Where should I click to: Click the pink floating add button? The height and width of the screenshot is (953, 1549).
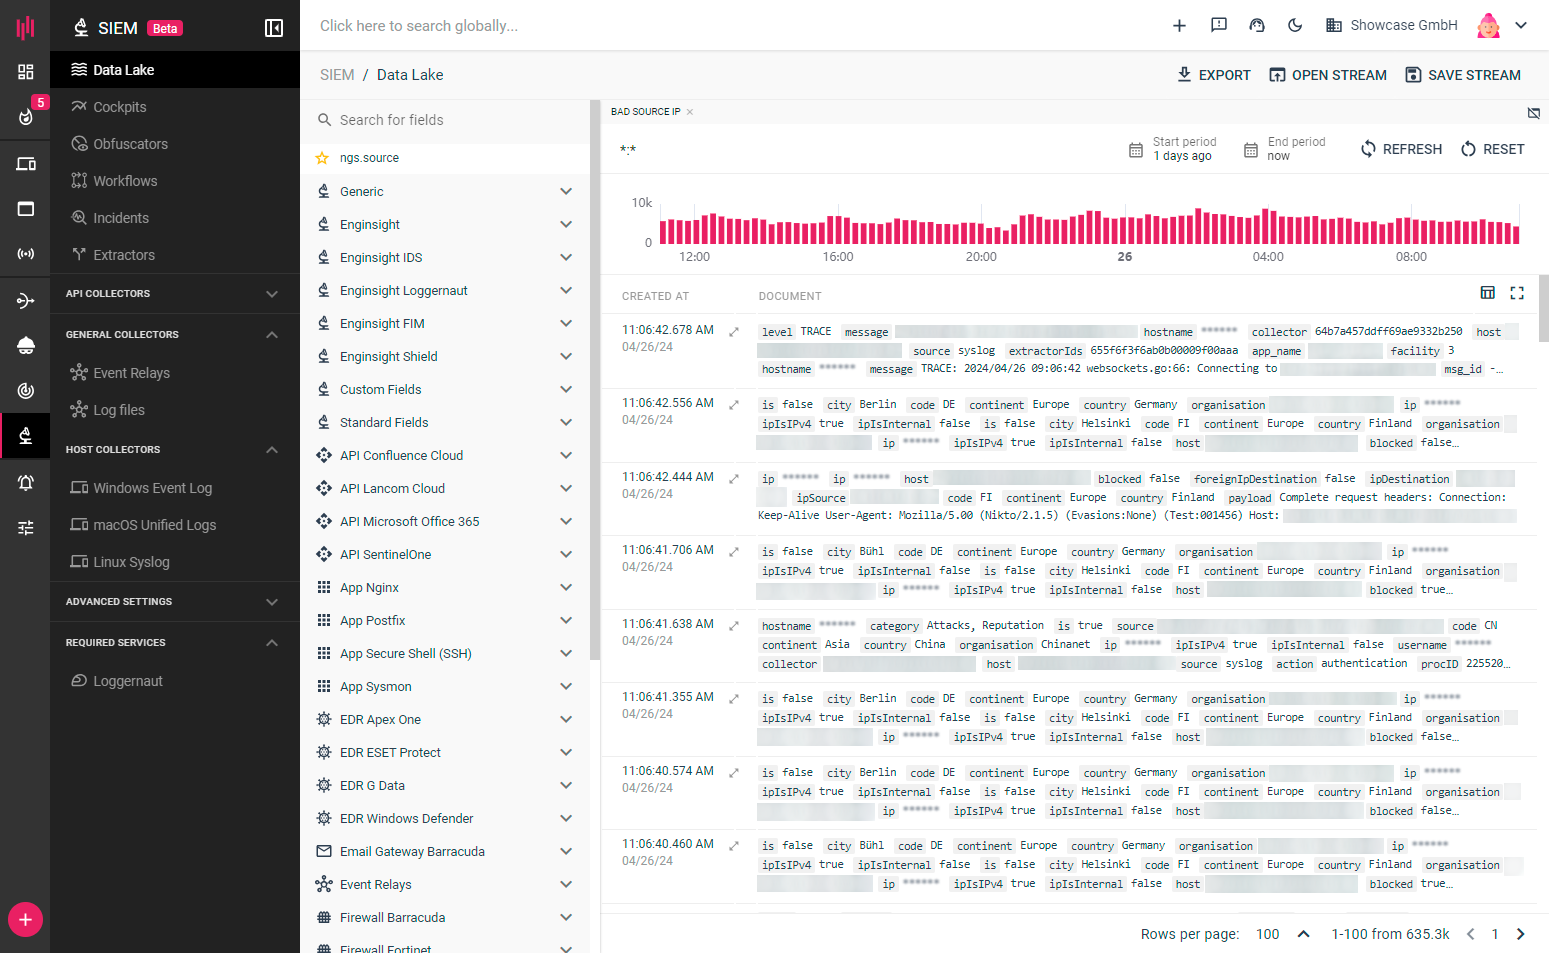coord(25,919)
